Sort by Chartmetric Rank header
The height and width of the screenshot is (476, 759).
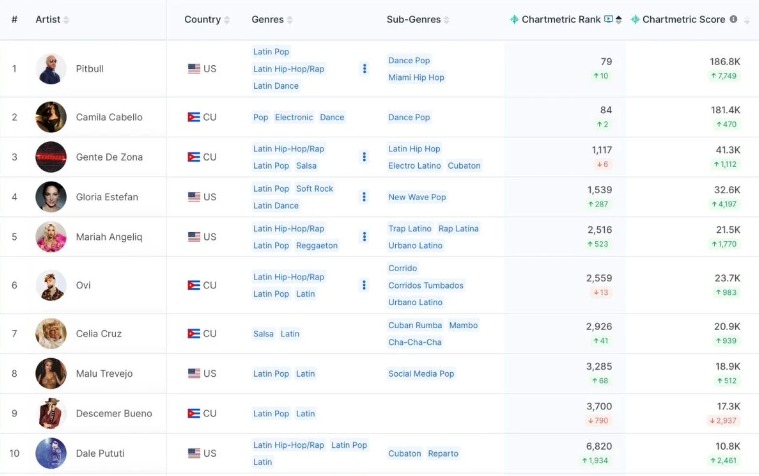tap(561, 20)
